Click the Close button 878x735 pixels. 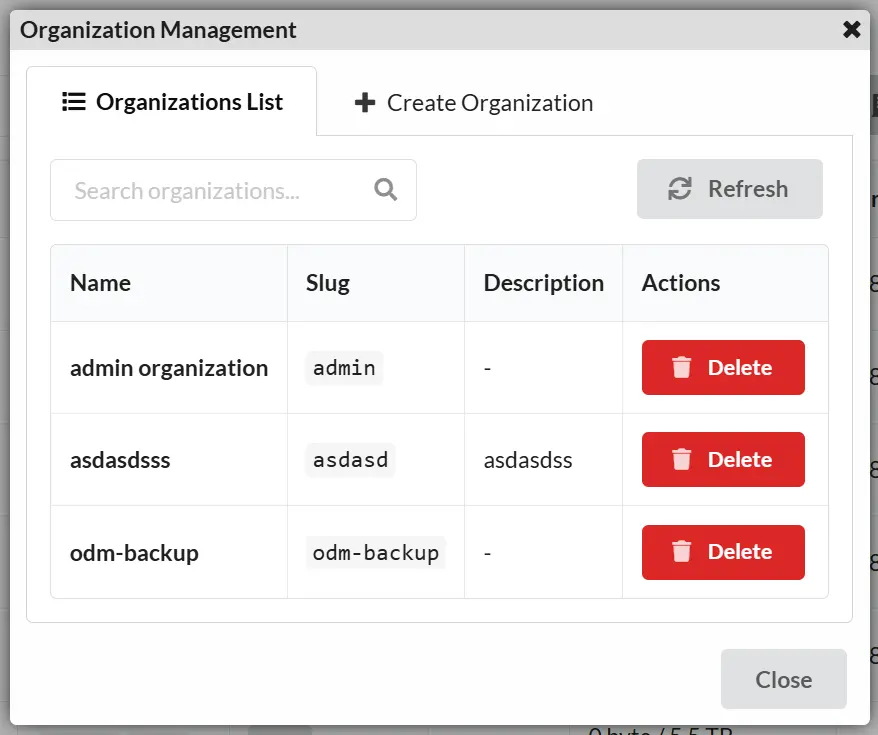(x=783, y=679)
